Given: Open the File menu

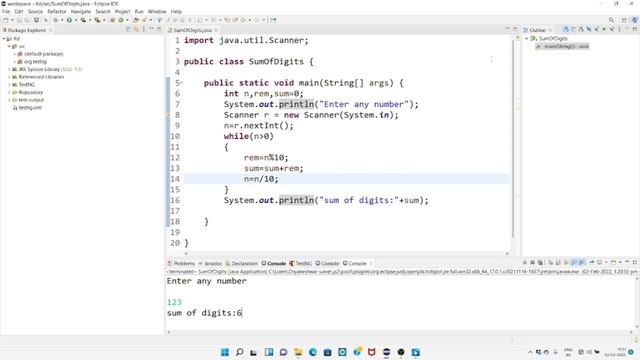Looking at the screenshot, I should [6, 11].
